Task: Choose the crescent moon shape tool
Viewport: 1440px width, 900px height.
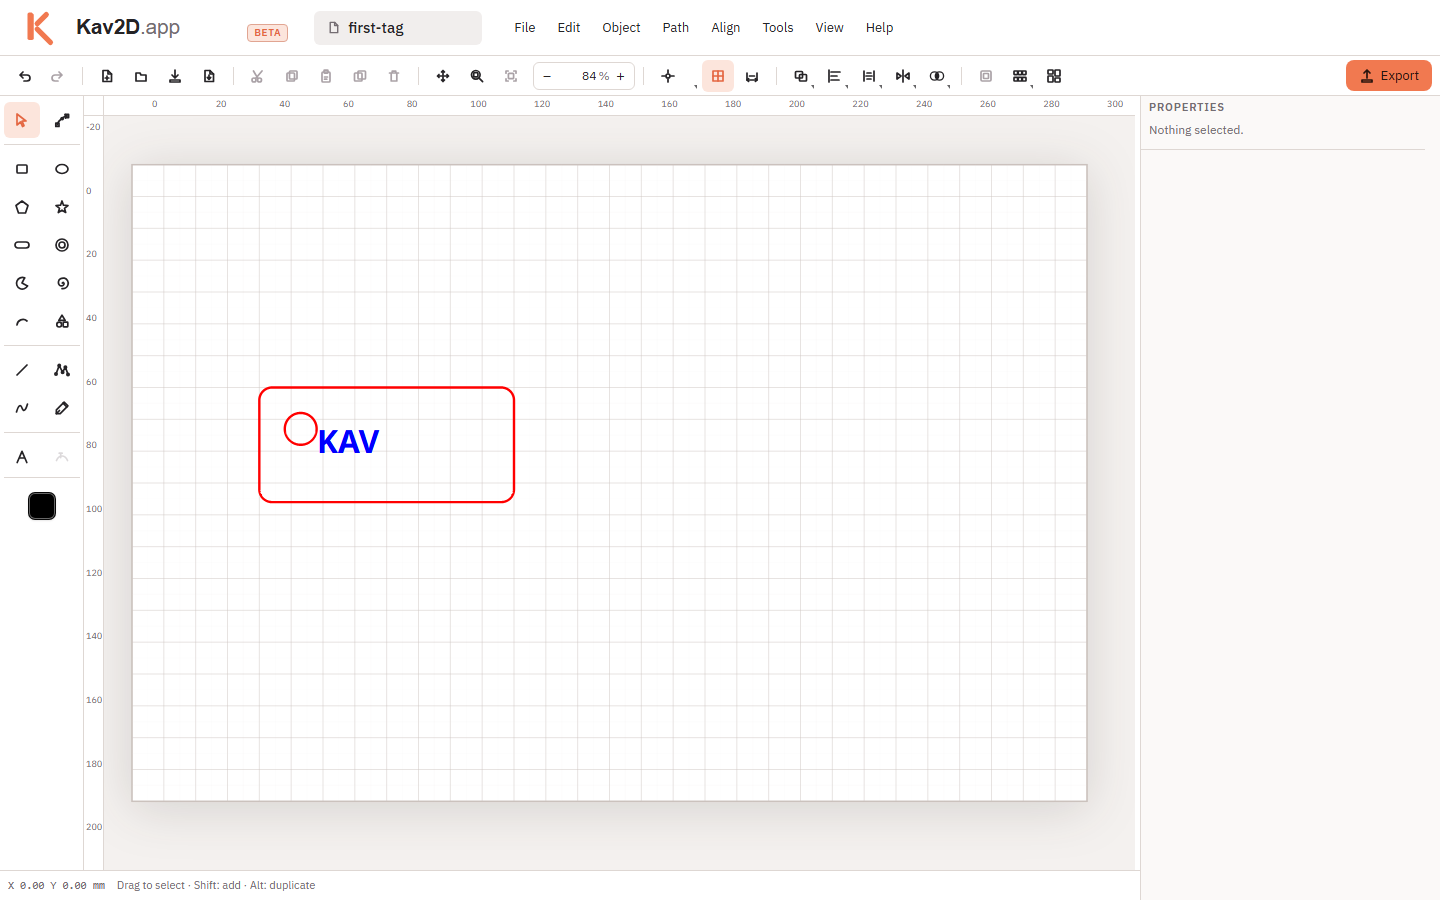Action: click(x=22, y=283)
